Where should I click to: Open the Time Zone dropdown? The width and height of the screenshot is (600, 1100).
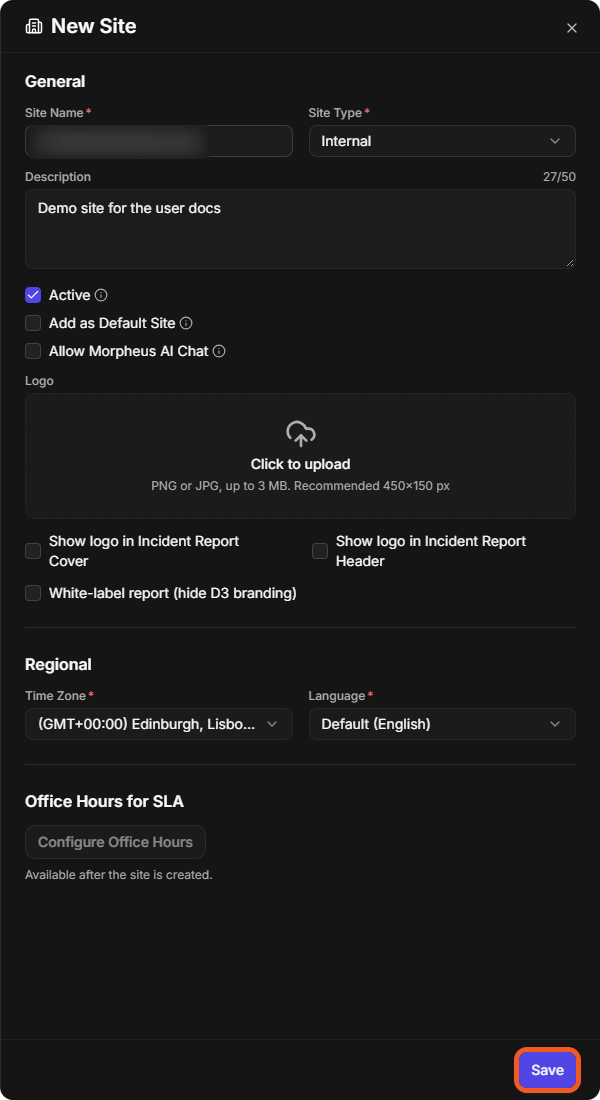click(x=159, y=724)
